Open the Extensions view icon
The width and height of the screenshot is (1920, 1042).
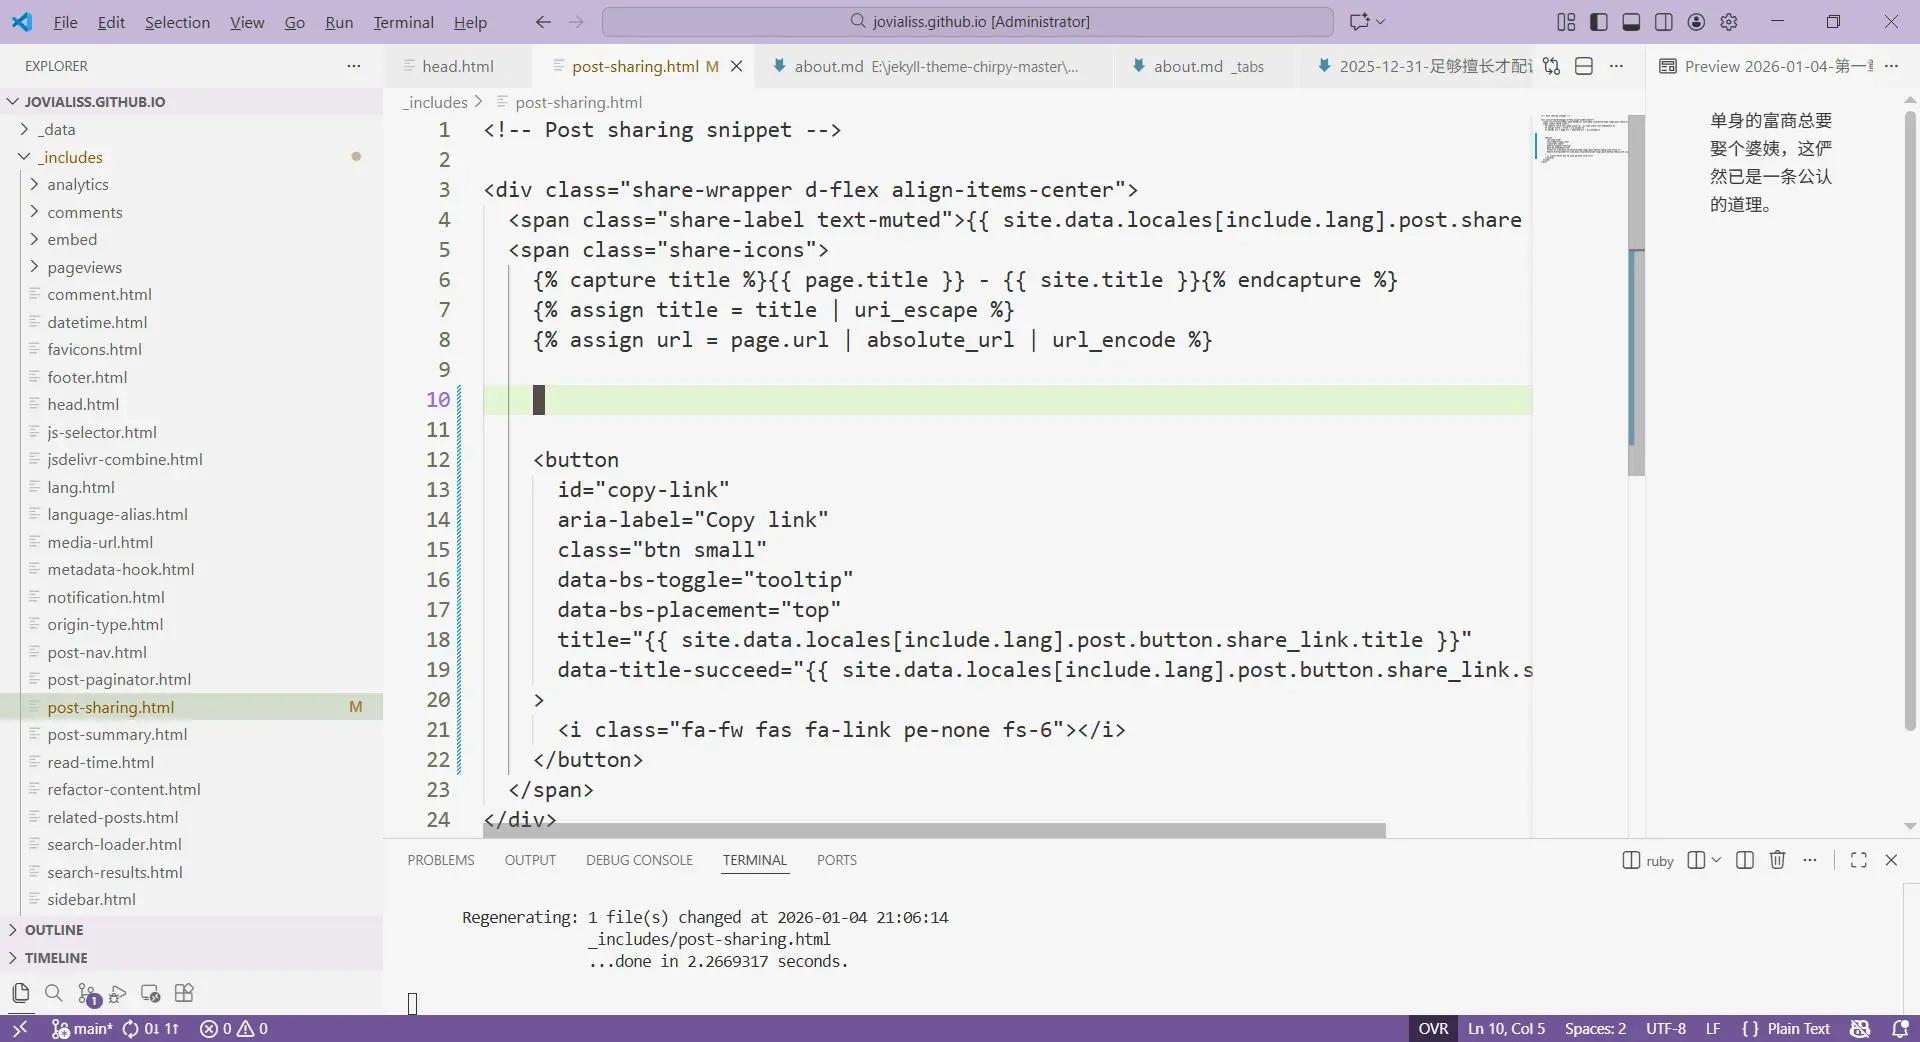(x=184, y=993)
